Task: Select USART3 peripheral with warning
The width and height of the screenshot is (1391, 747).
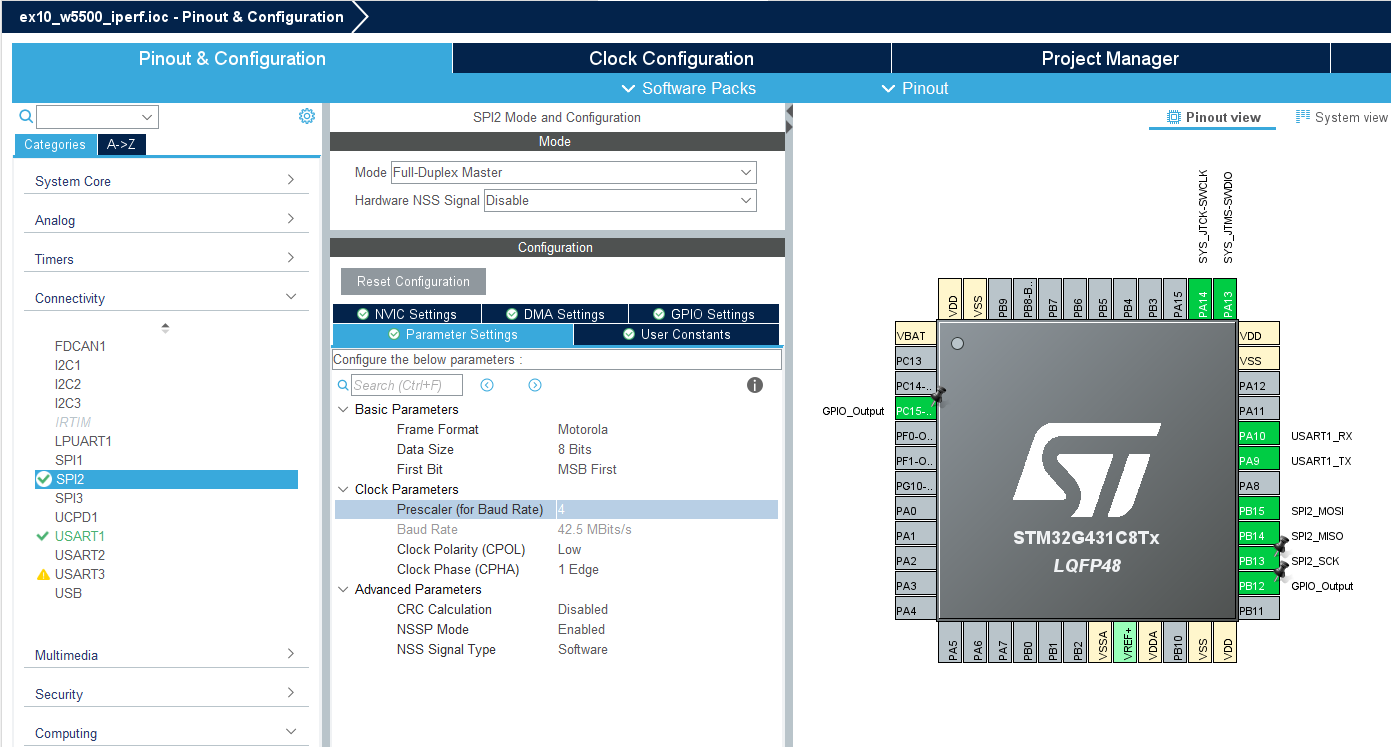Action: pyautogui.click(x=80, y=574)
